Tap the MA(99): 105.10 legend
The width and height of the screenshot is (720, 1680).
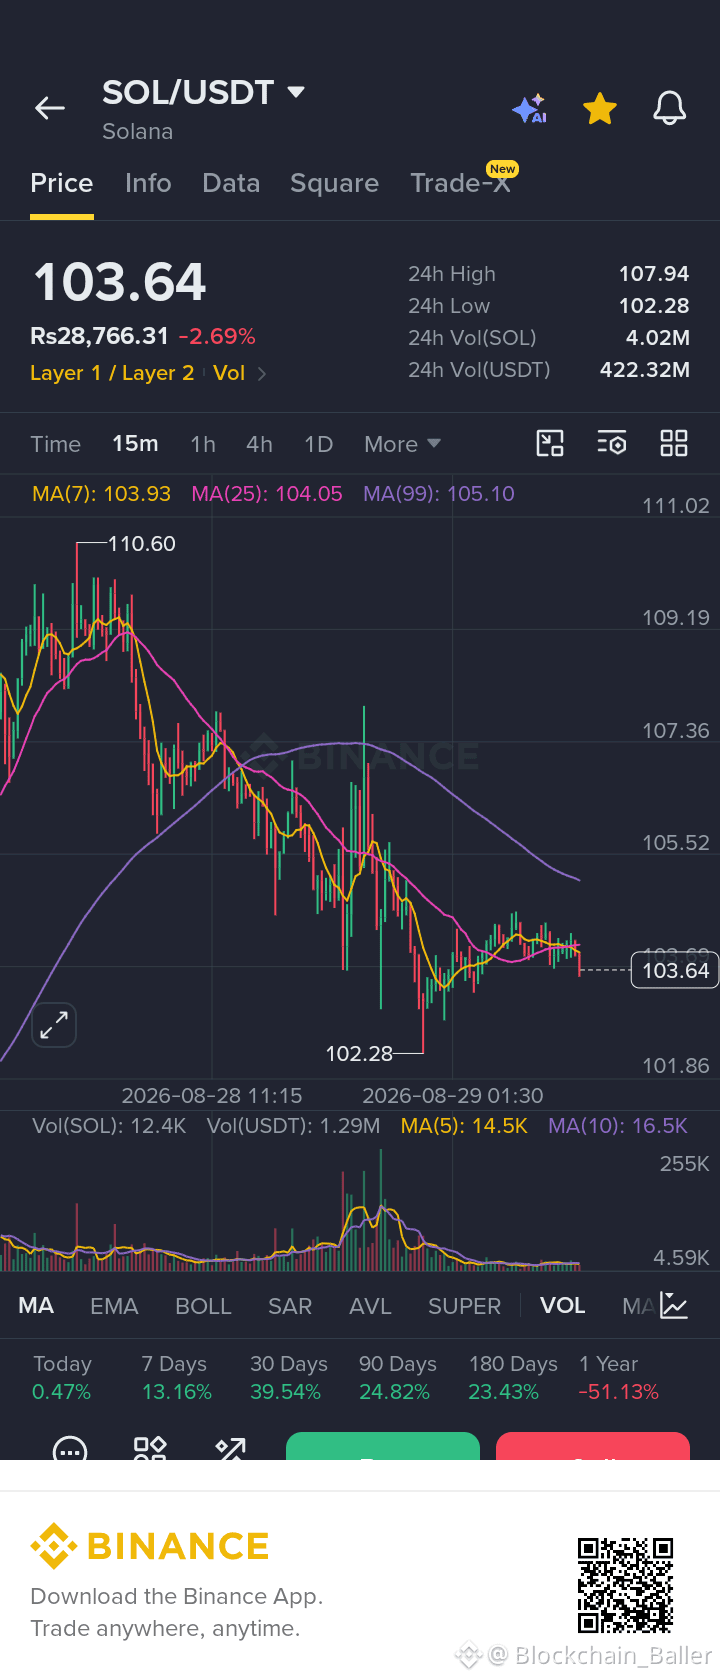[x=439, y=494]
